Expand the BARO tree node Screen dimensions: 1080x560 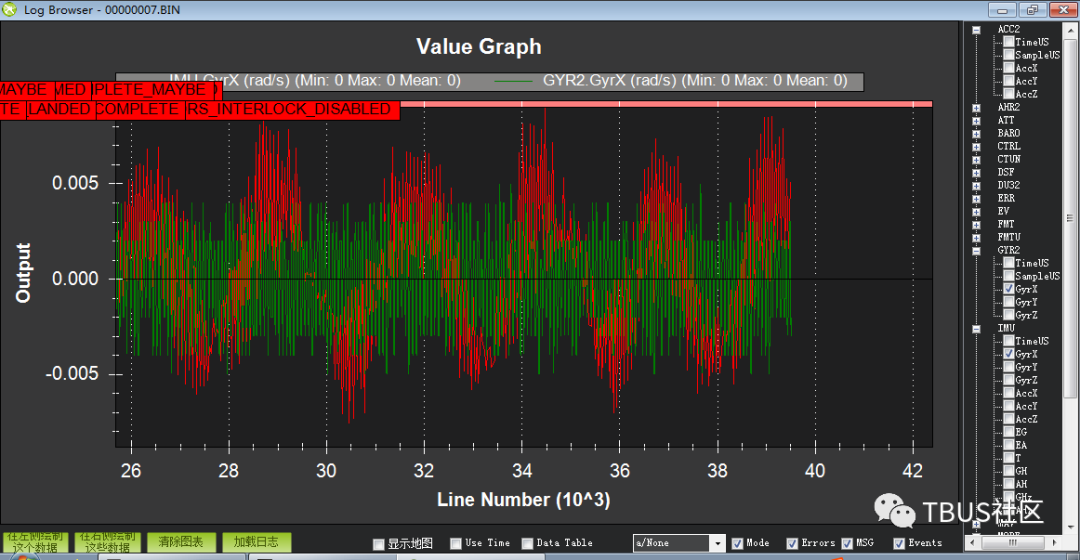point(976,134)
